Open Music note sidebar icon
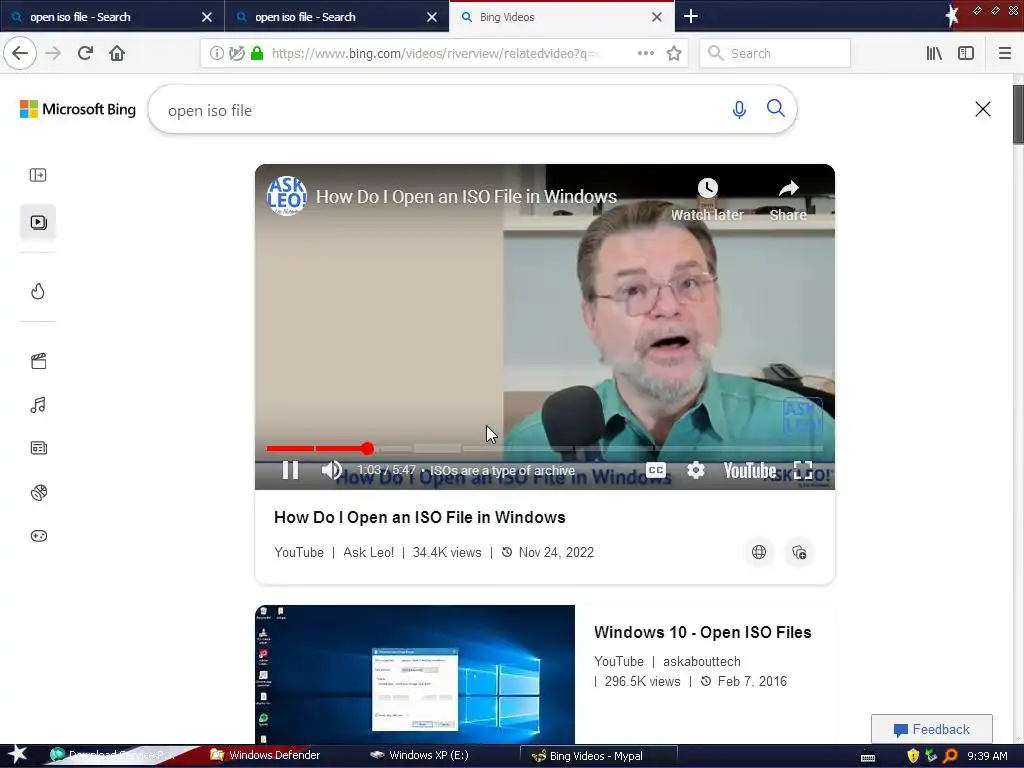 (38, 405)
